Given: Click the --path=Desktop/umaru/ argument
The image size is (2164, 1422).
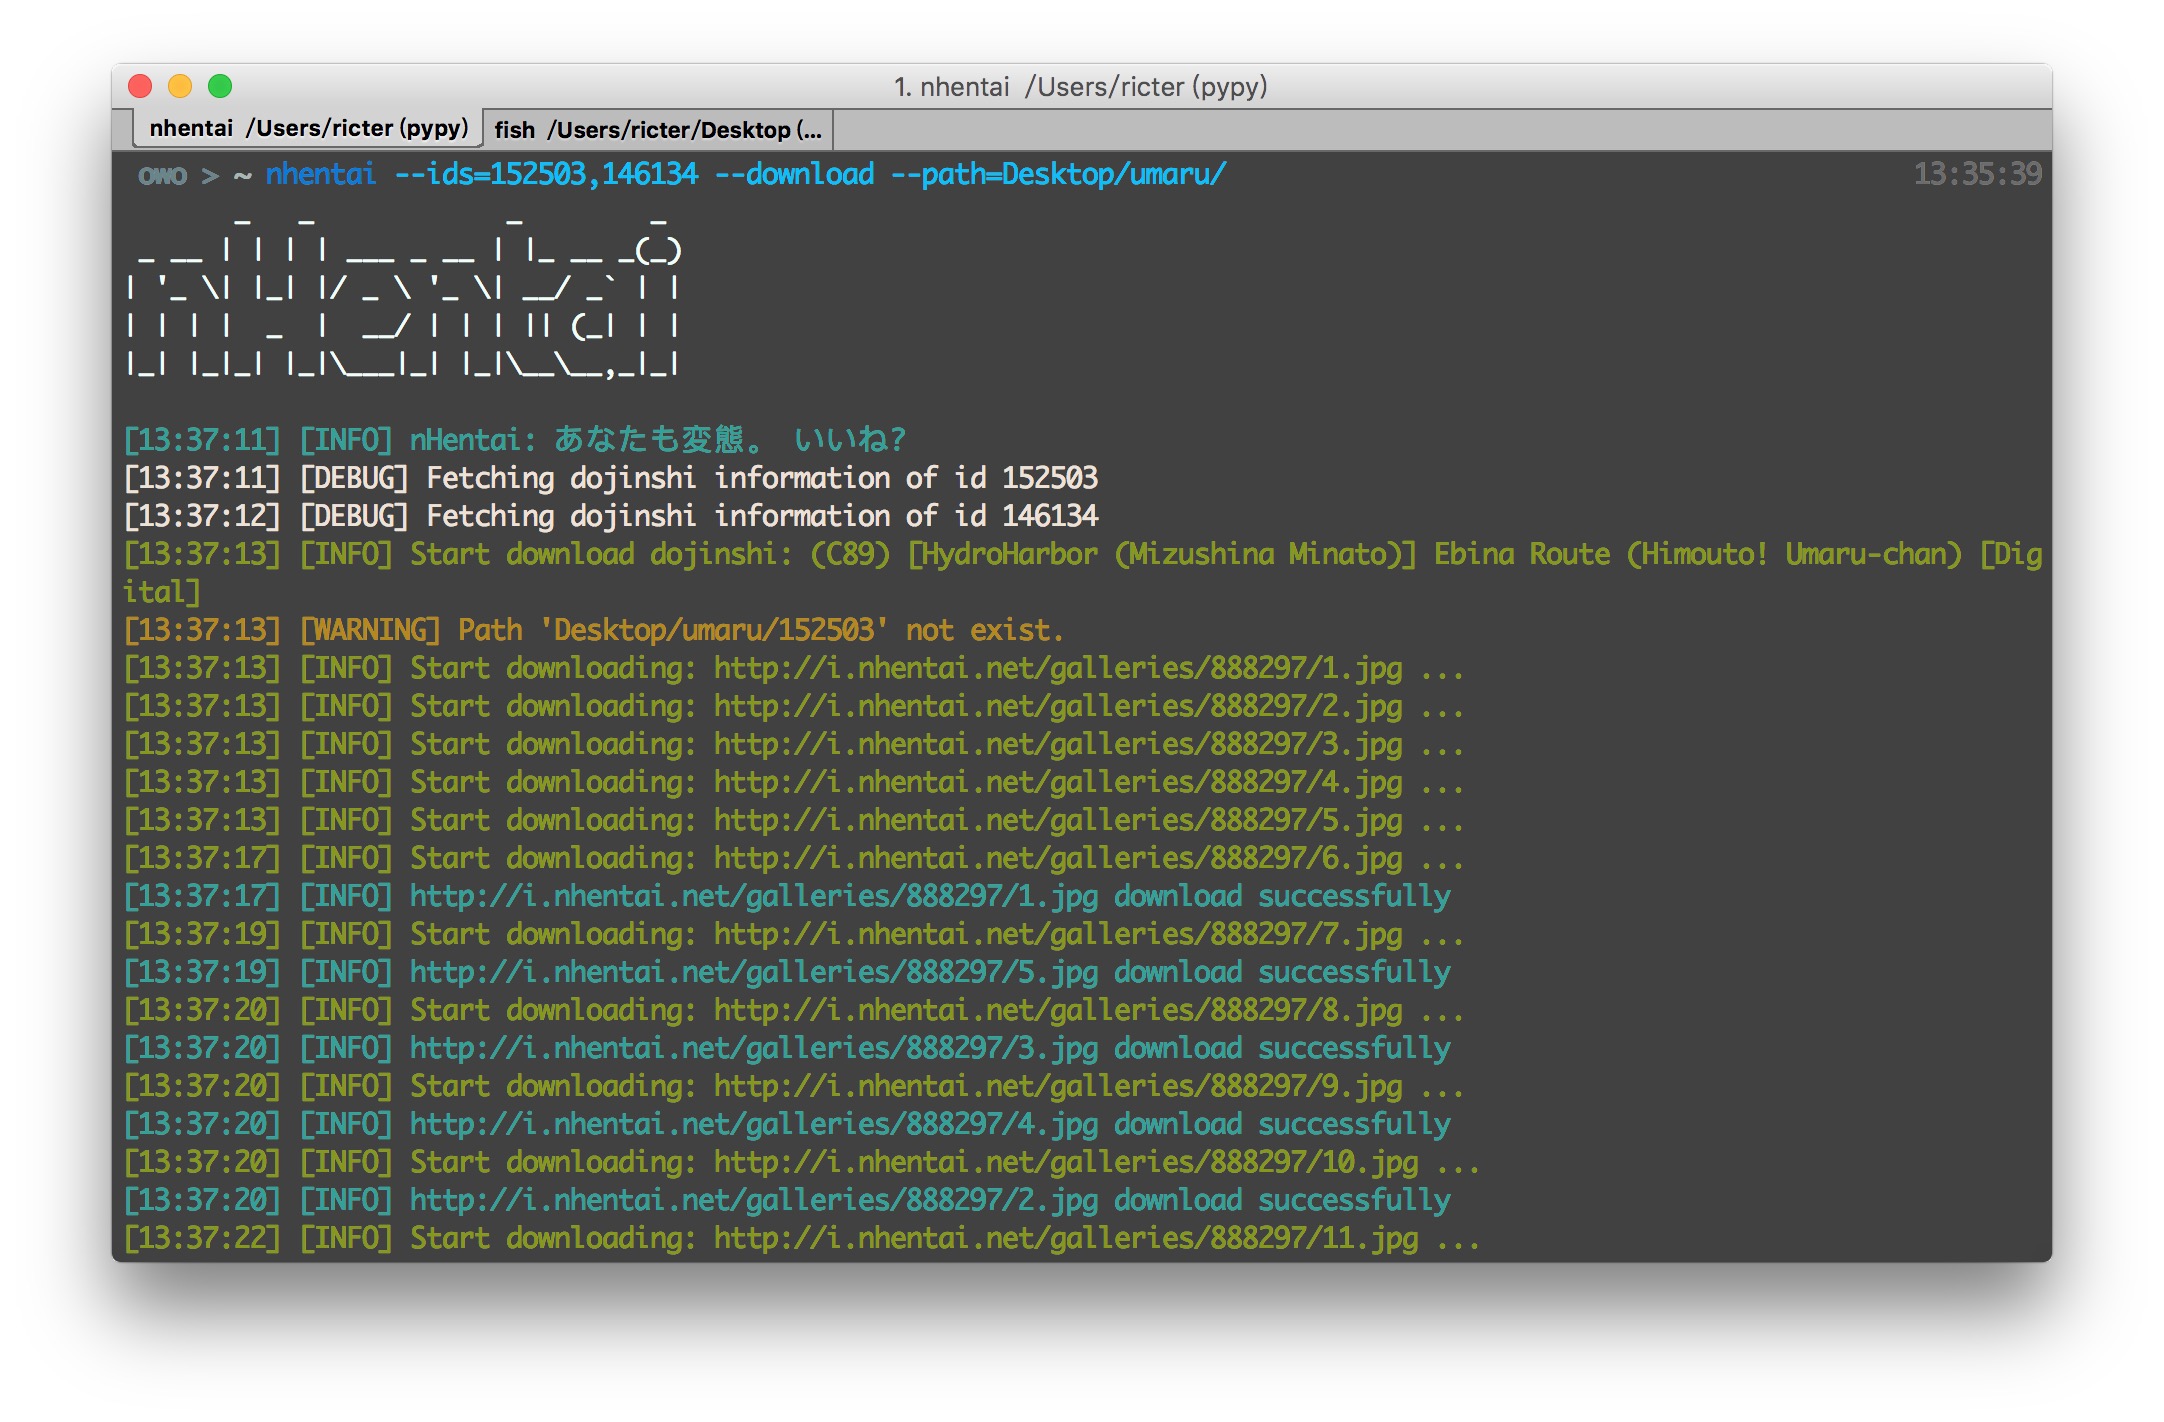Looking at the screenshot, I should [1058, 174].
